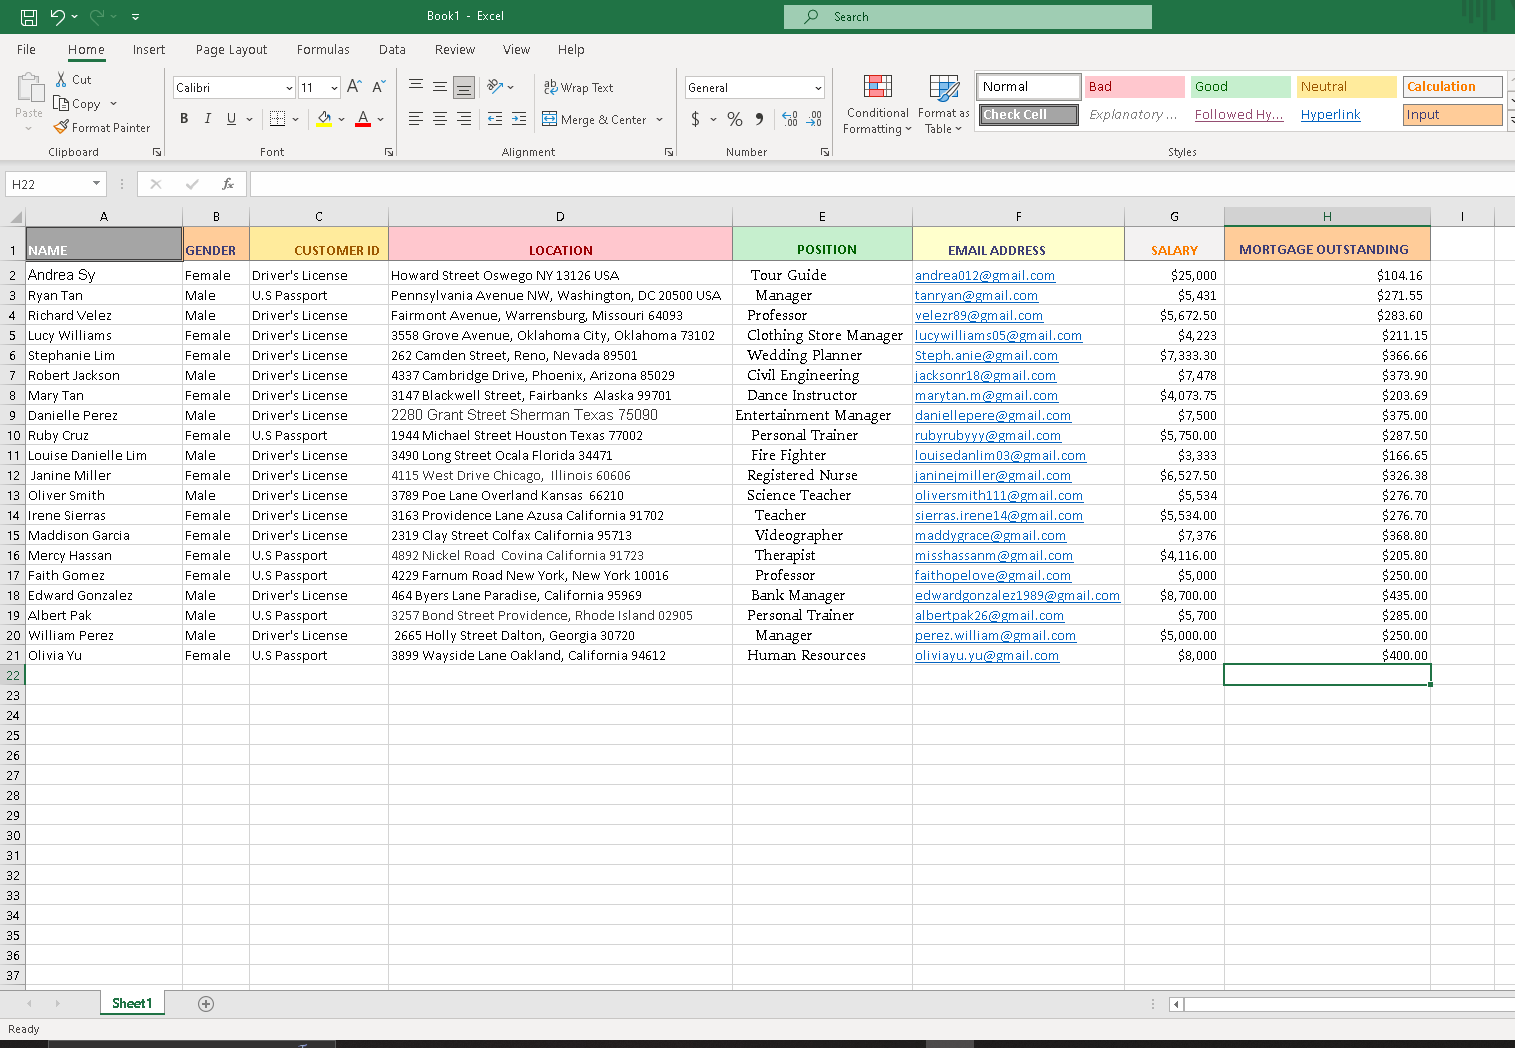This screenshot has width=1515, height=1048.
Task: Apply the Calculation cell style
Action: [1453, 87]
